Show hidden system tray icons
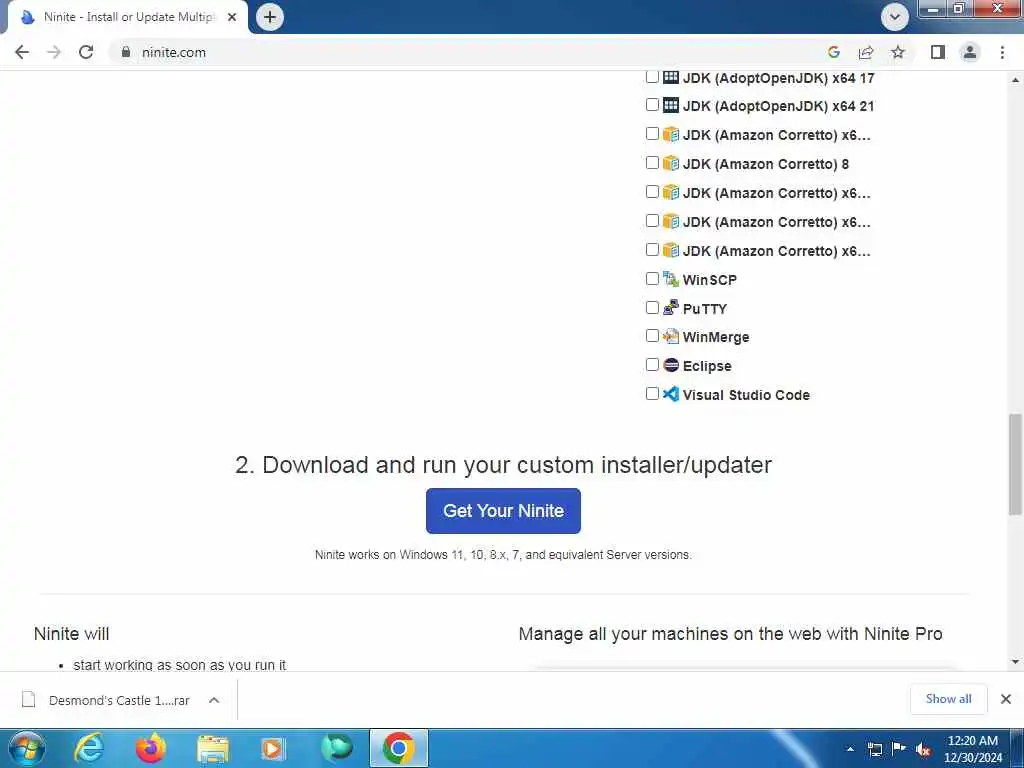 pos(850,749)
